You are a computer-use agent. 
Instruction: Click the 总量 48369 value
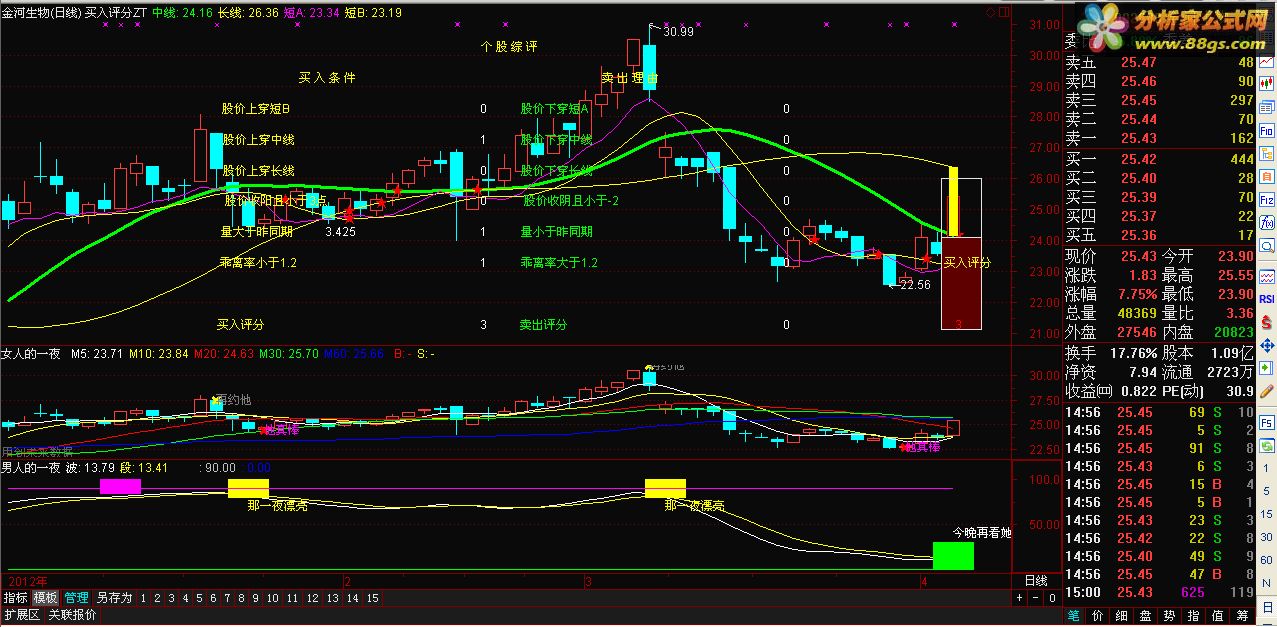[x=1135, y=313]
